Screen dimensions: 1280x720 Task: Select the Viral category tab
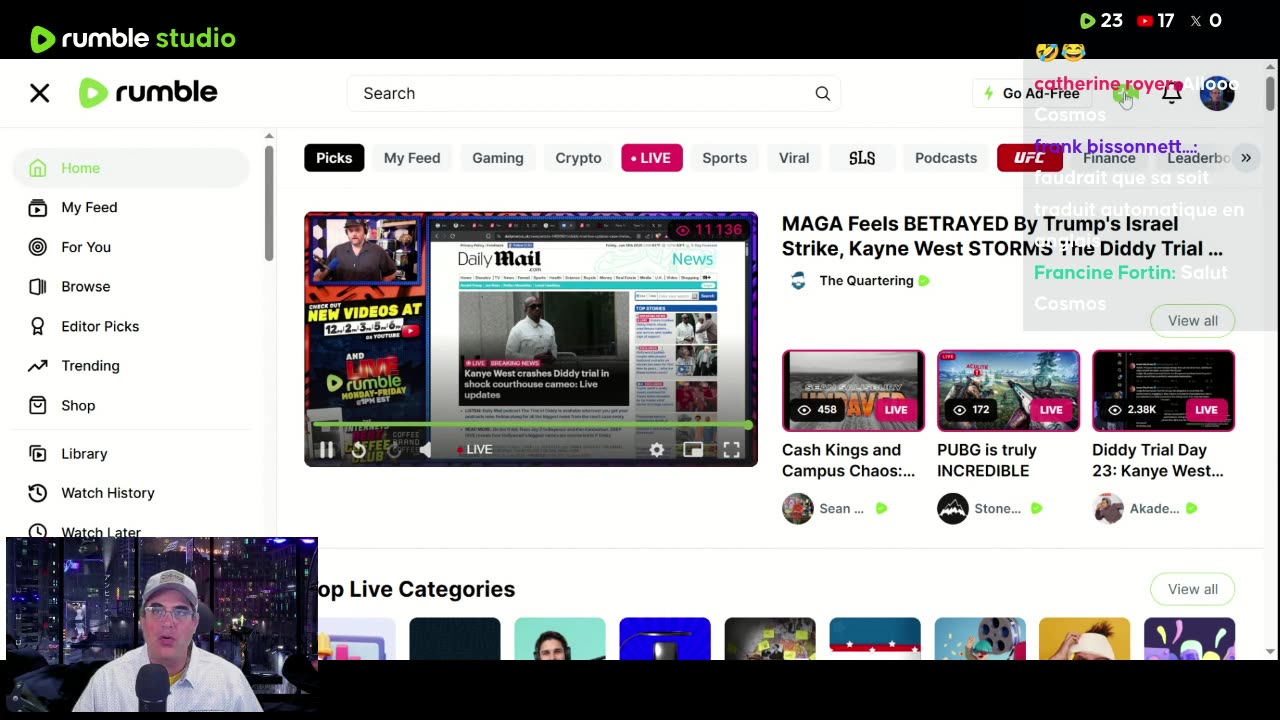[794, 158]
